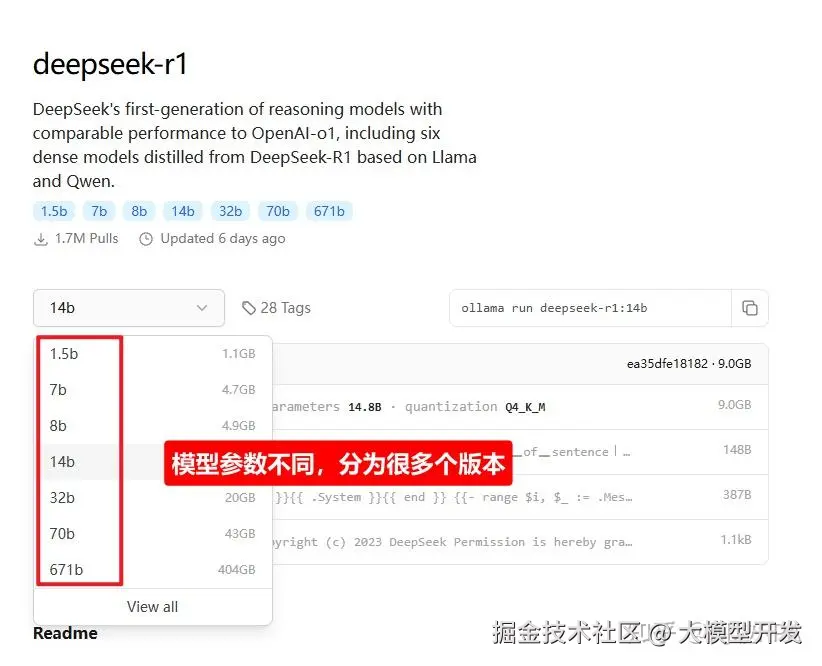The width and height of the screenshot is (822, 666).
Task: Click the clock icon by Updated
Action: [146, 239]
